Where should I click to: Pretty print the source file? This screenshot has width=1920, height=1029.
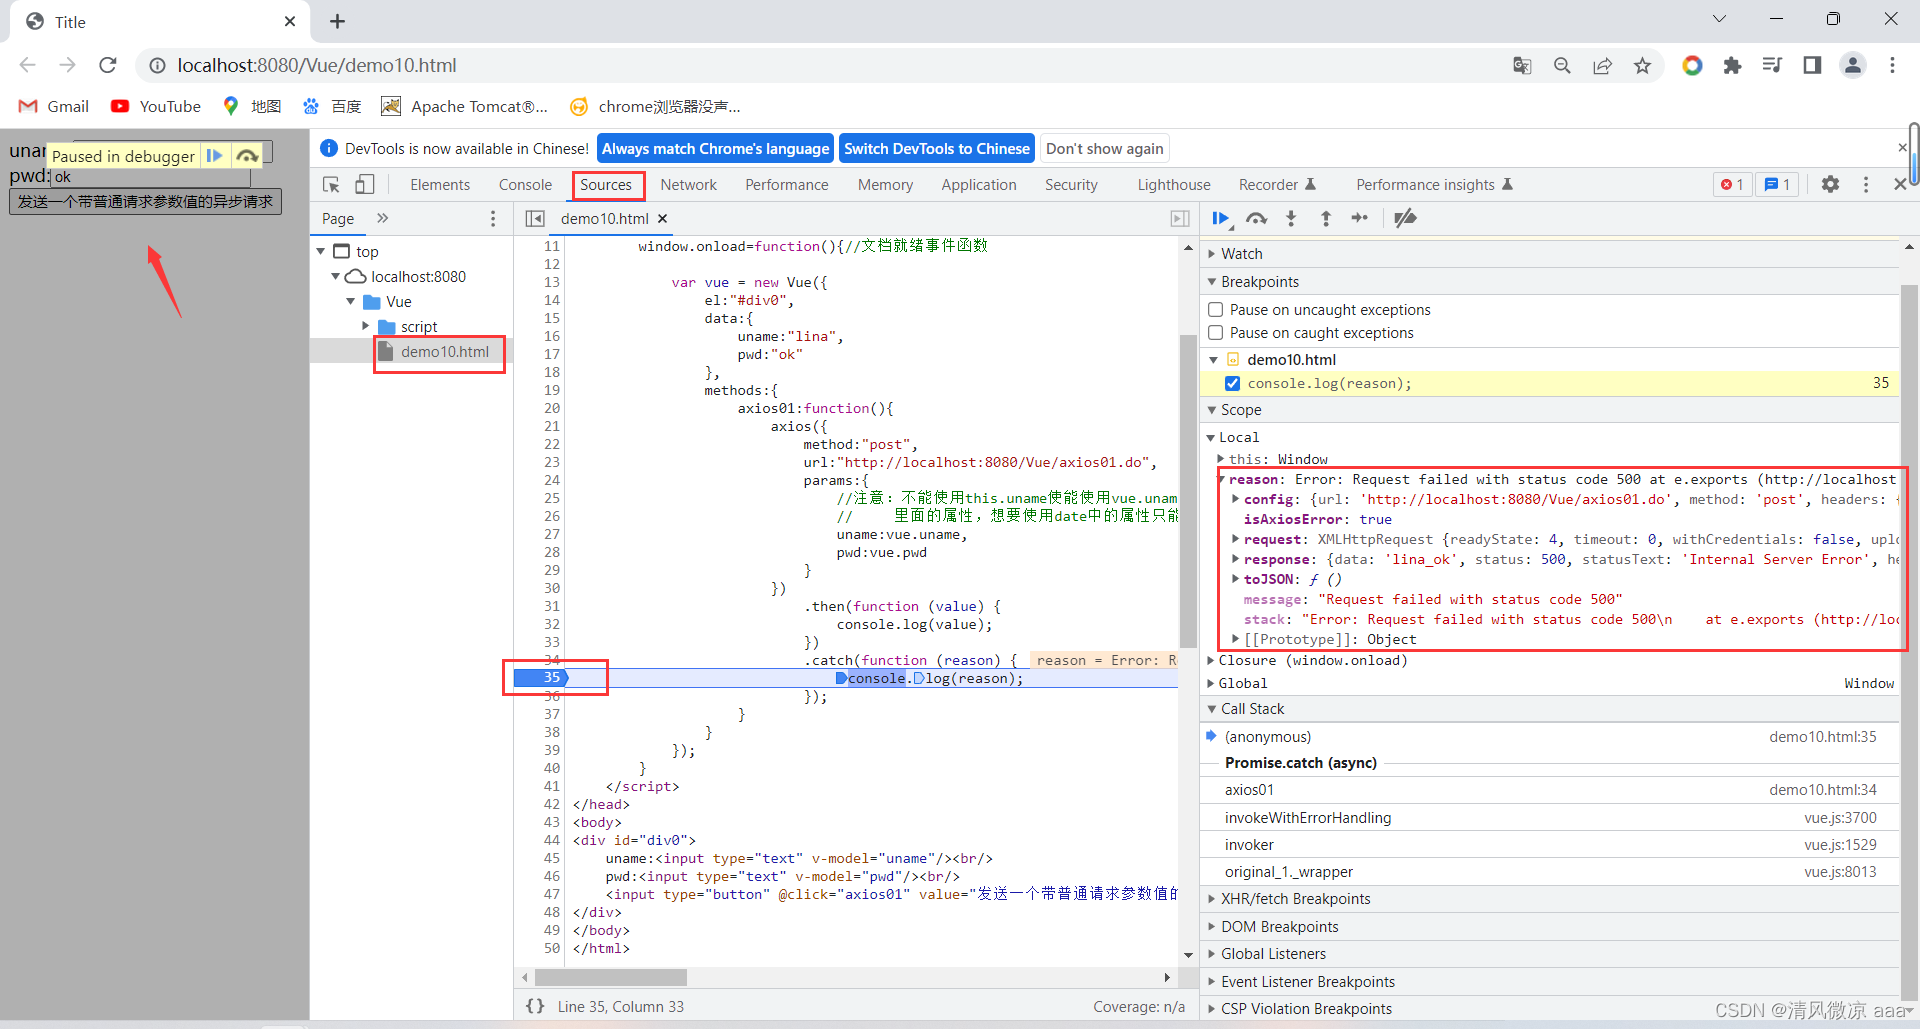pyautogui.click(x=535, y=1006)
